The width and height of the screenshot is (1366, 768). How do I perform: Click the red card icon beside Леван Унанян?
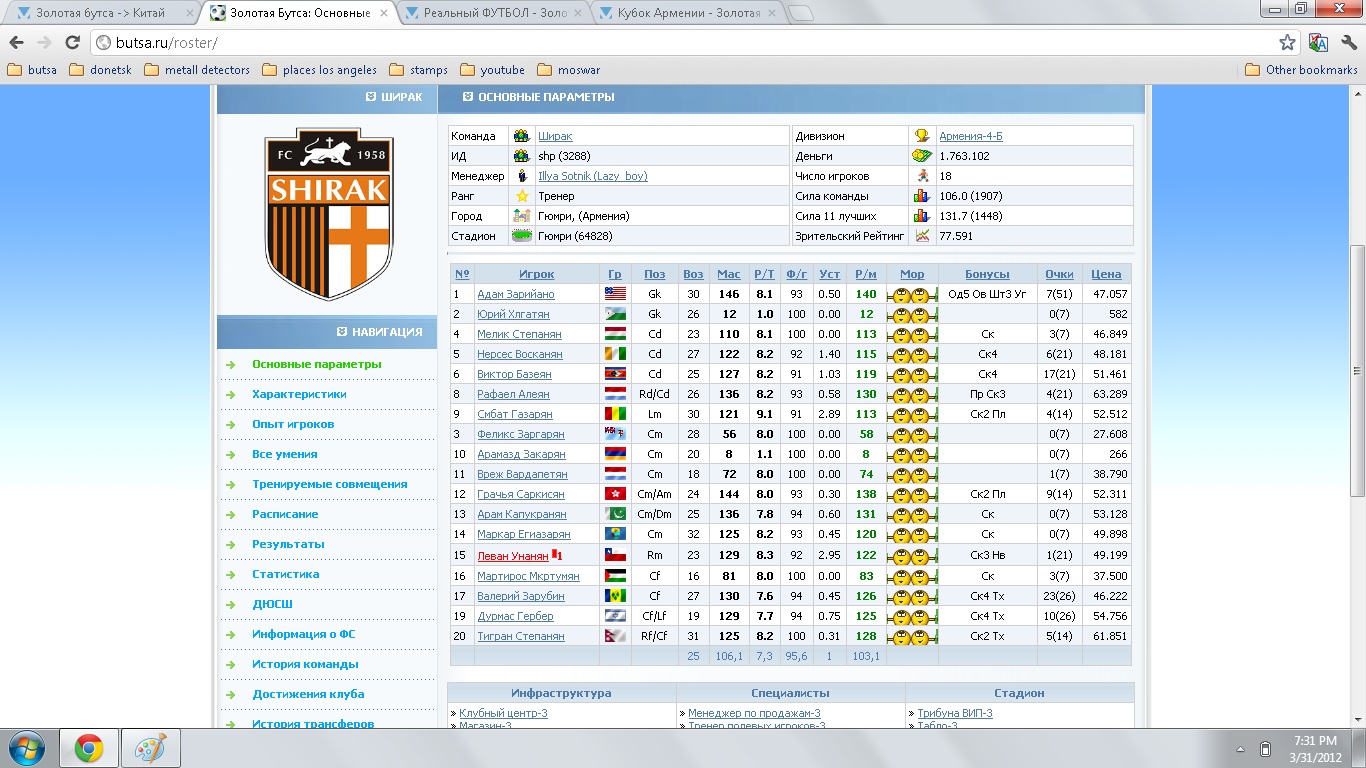point(557,555)
